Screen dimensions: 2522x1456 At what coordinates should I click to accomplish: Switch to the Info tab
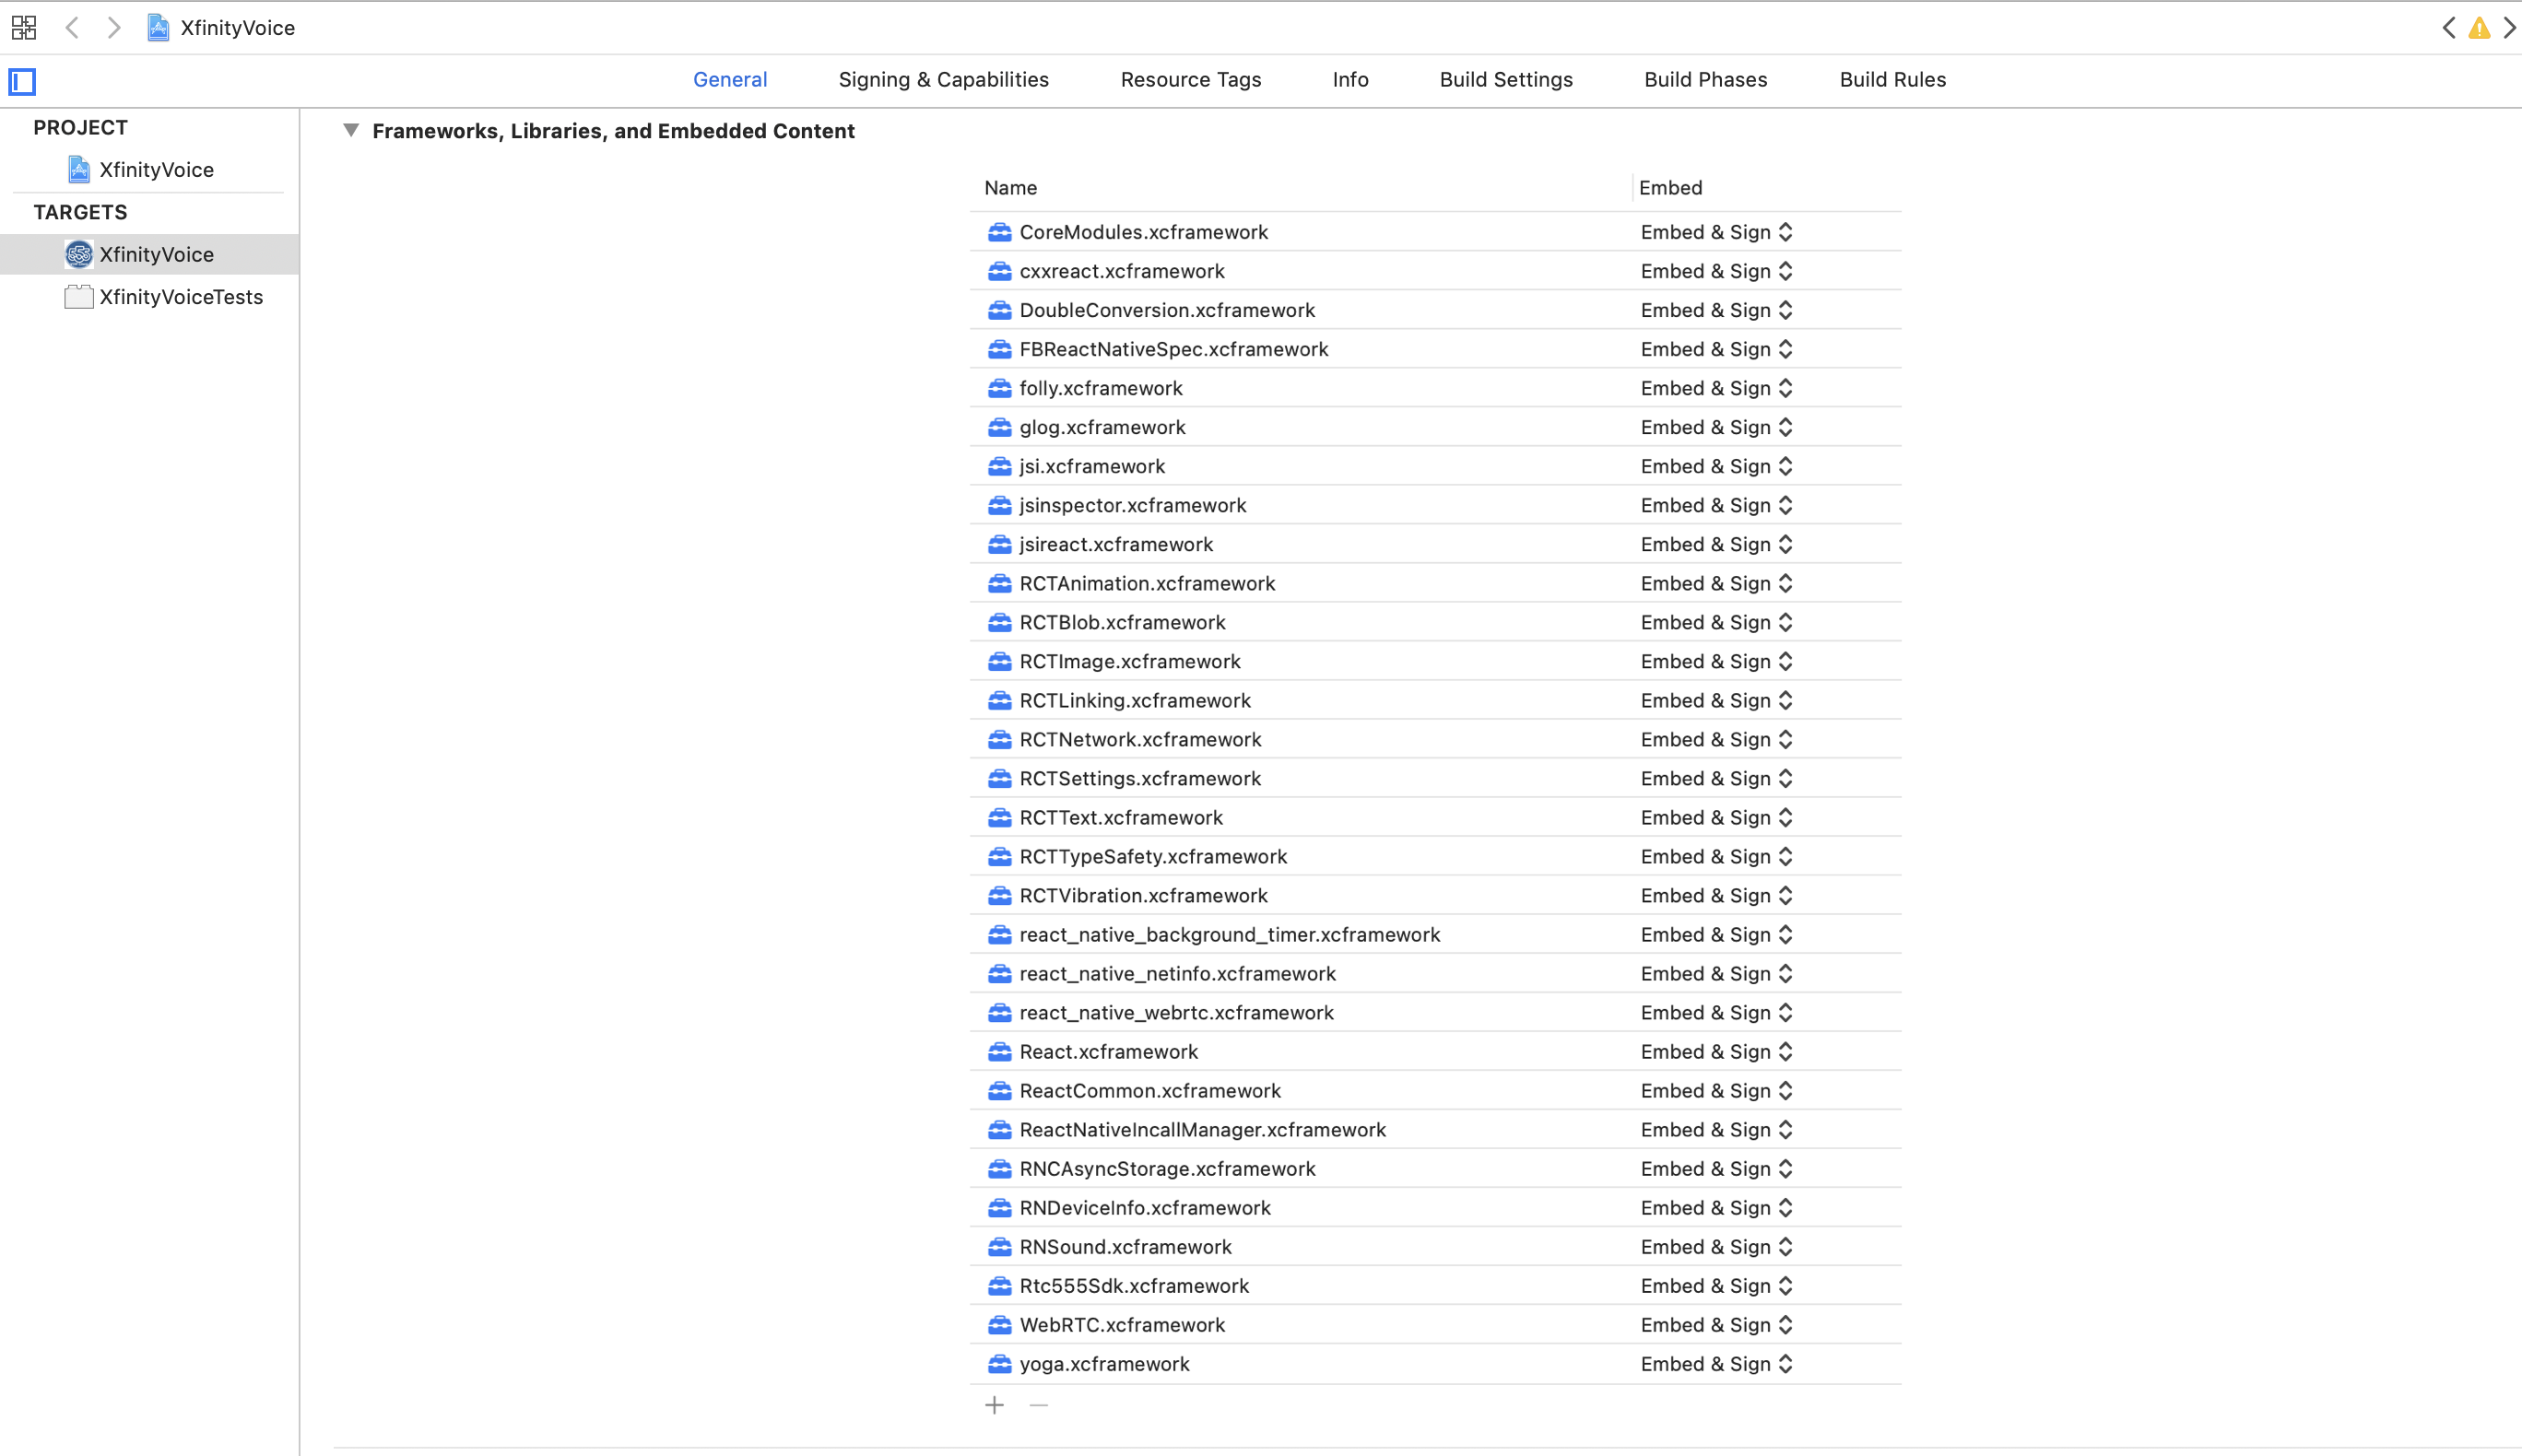(1350, 79)
